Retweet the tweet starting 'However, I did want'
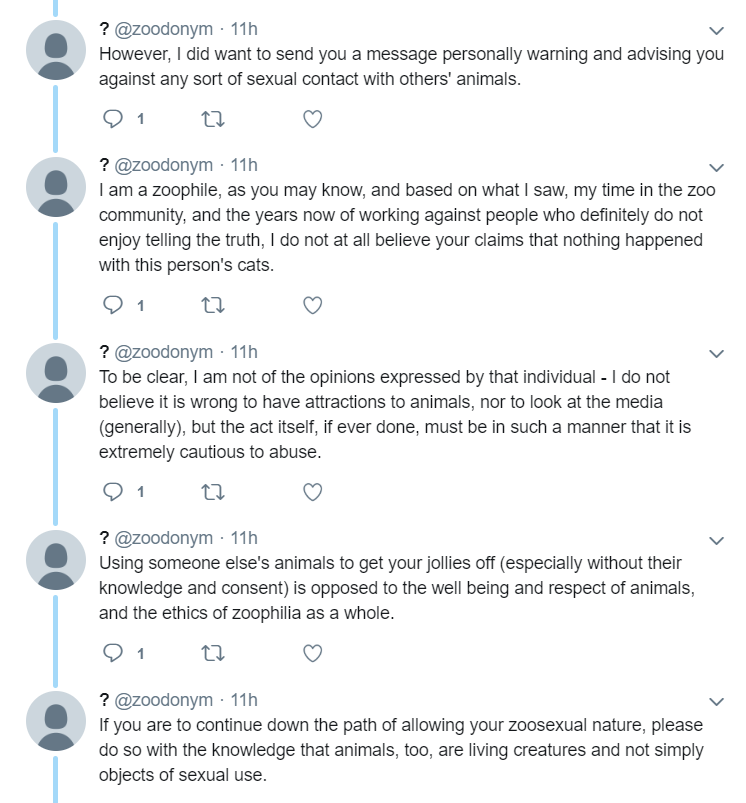This screenshot has height=803, width=746. pos(212,119)
